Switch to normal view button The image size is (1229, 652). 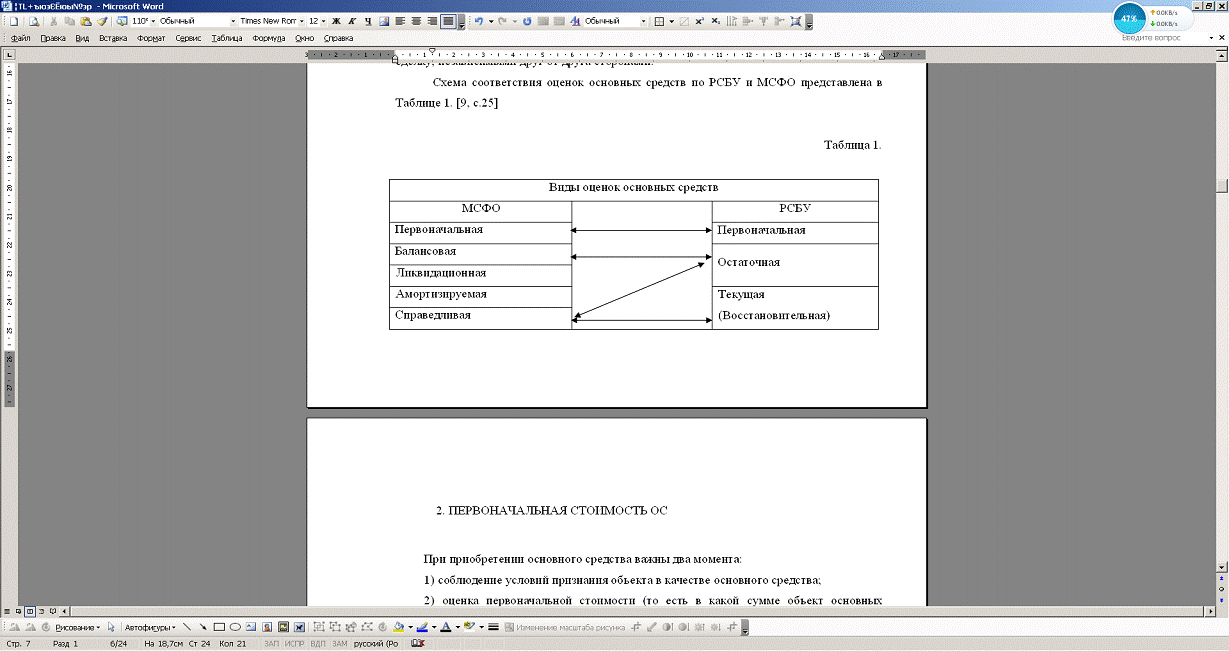click(8, 609)
